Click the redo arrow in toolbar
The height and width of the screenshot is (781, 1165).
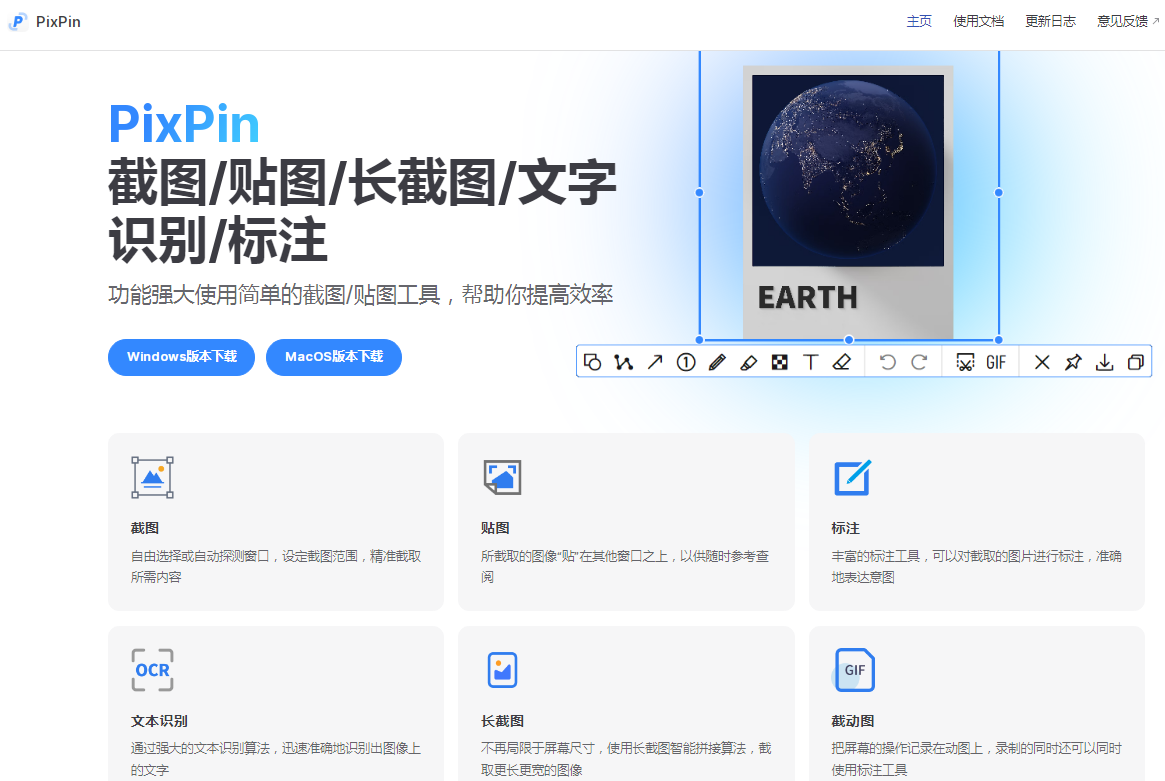(919, 362)
